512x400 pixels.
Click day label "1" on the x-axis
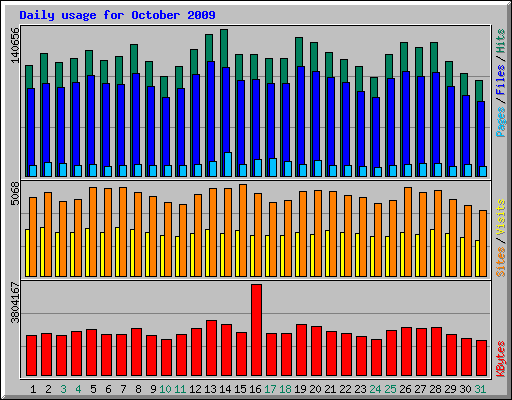33,389
